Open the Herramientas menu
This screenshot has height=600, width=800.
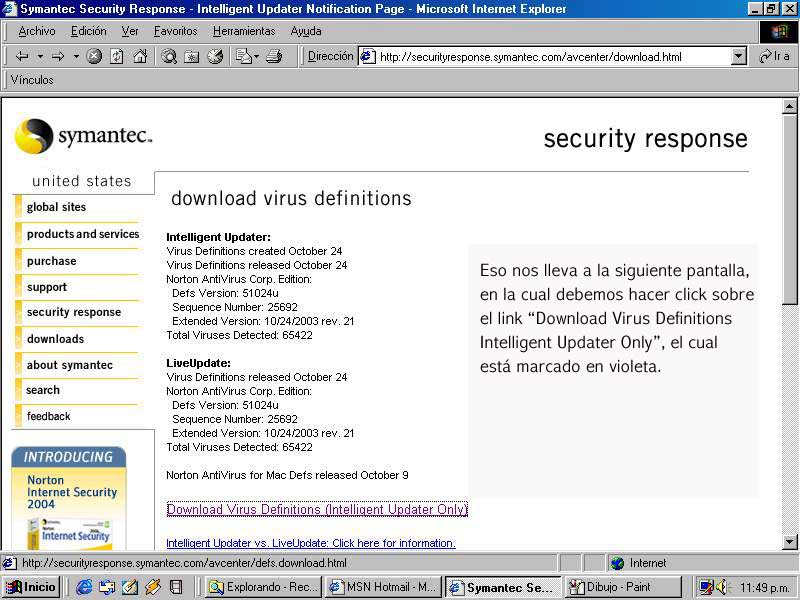[244, 31]
